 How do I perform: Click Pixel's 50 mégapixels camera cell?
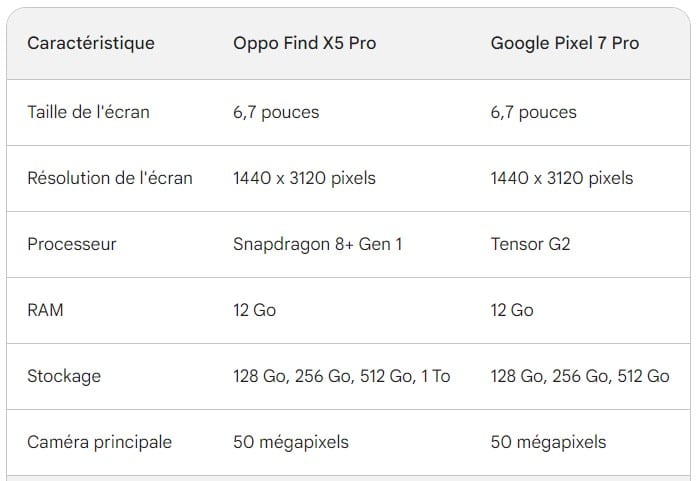[x=548, y=442]
